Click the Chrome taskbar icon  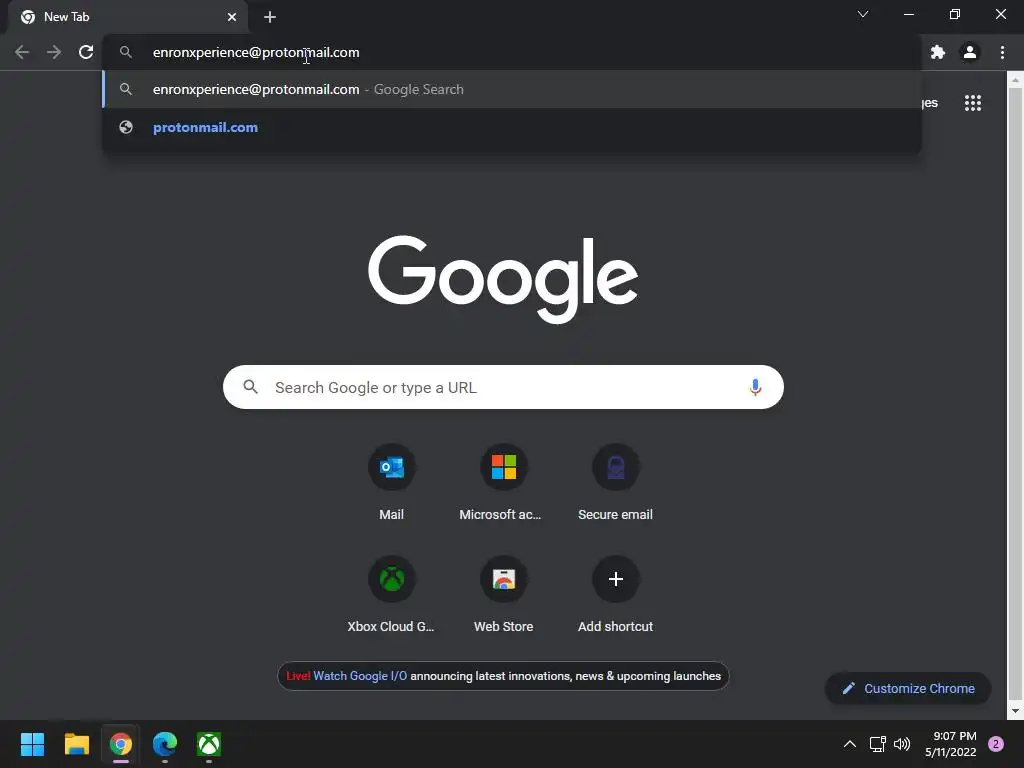pyautogui.click(x=121, y=744)
